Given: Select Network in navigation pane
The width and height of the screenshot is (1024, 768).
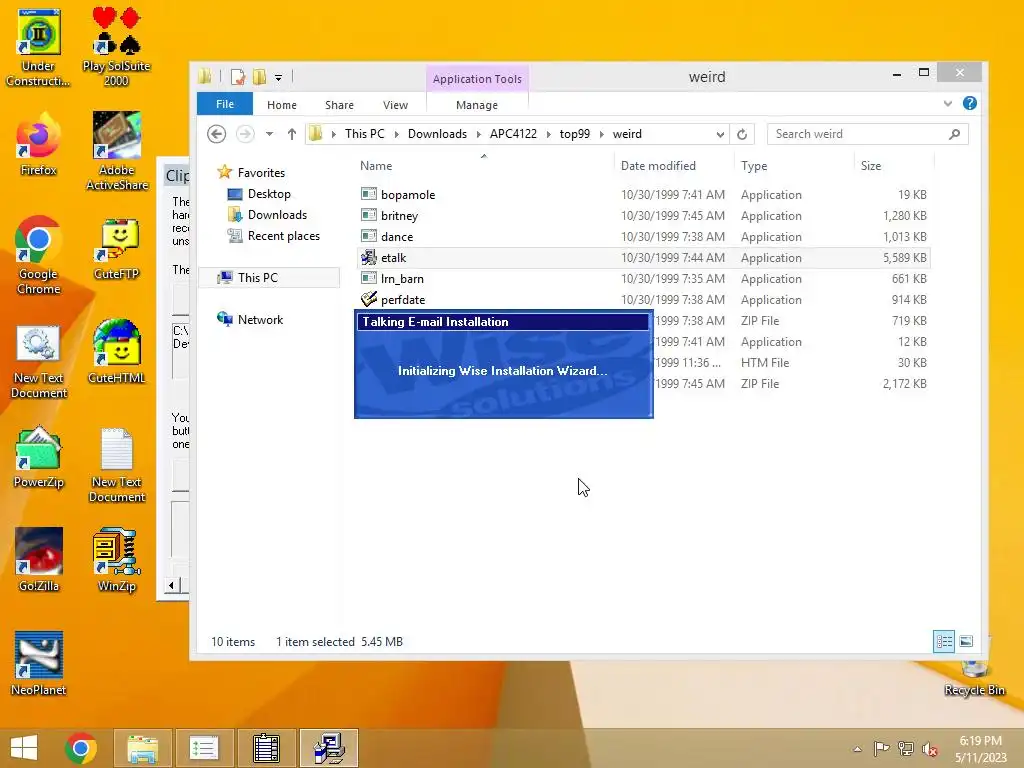Looking at the screenshot, I should click(260, 319).
